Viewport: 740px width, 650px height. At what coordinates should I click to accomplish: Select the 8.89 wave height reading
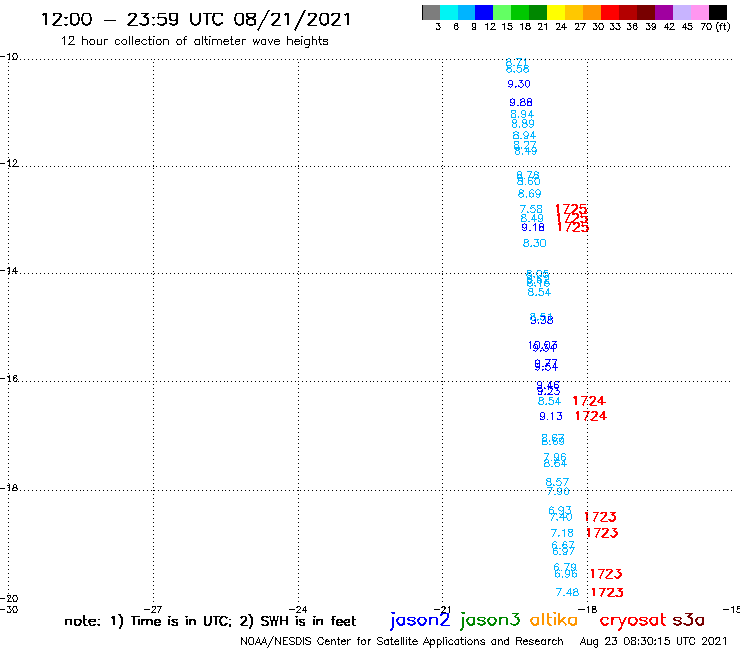(523, 124)
